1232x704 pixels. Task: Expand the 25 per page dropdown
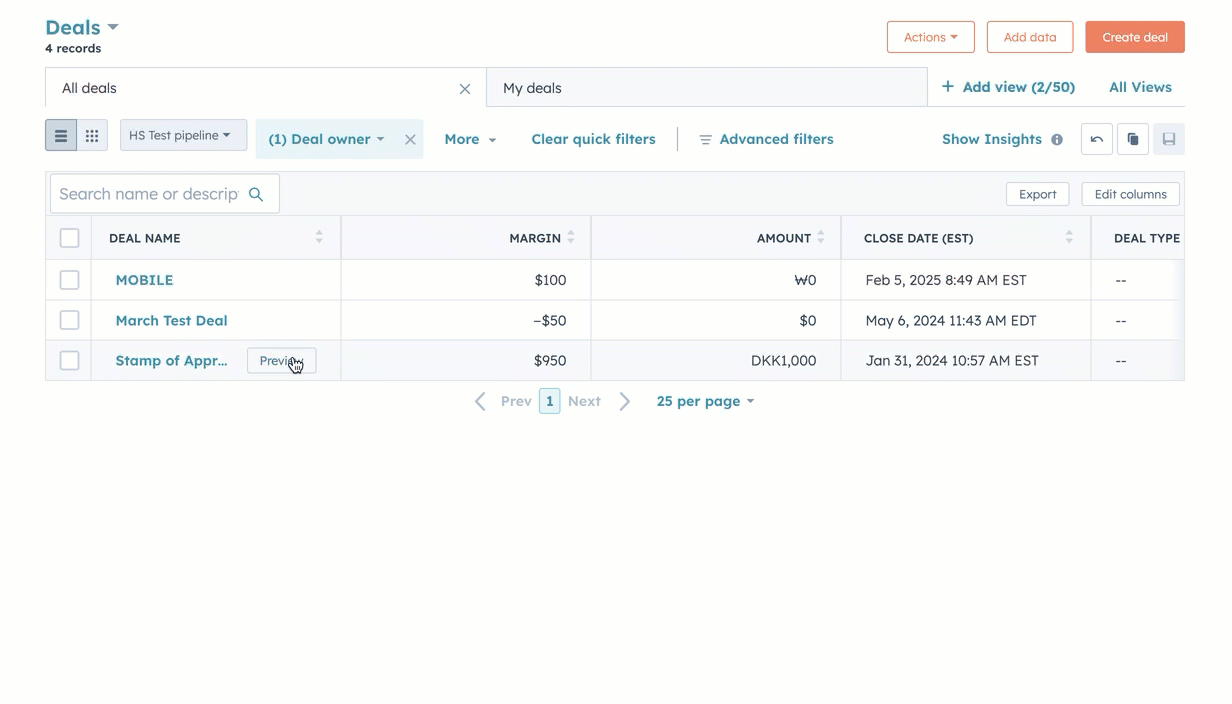[x=705, y=401]
